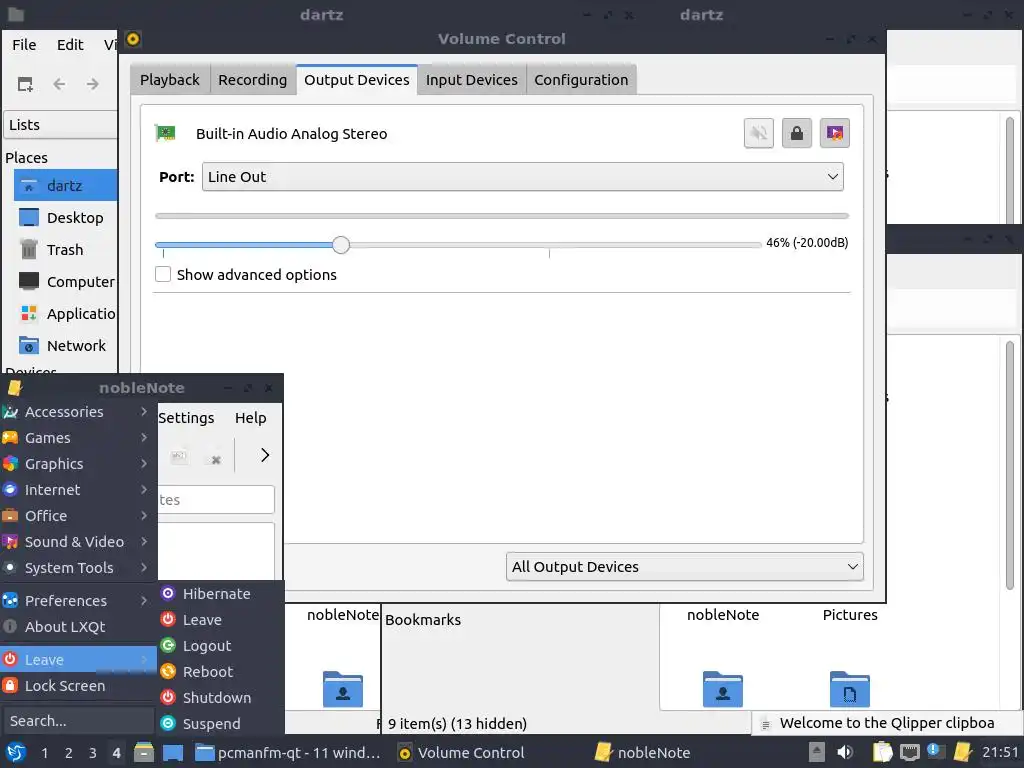Open nobleNote Settings menu
Viewport: 1024px width, 768px height.
click(186, 418)
